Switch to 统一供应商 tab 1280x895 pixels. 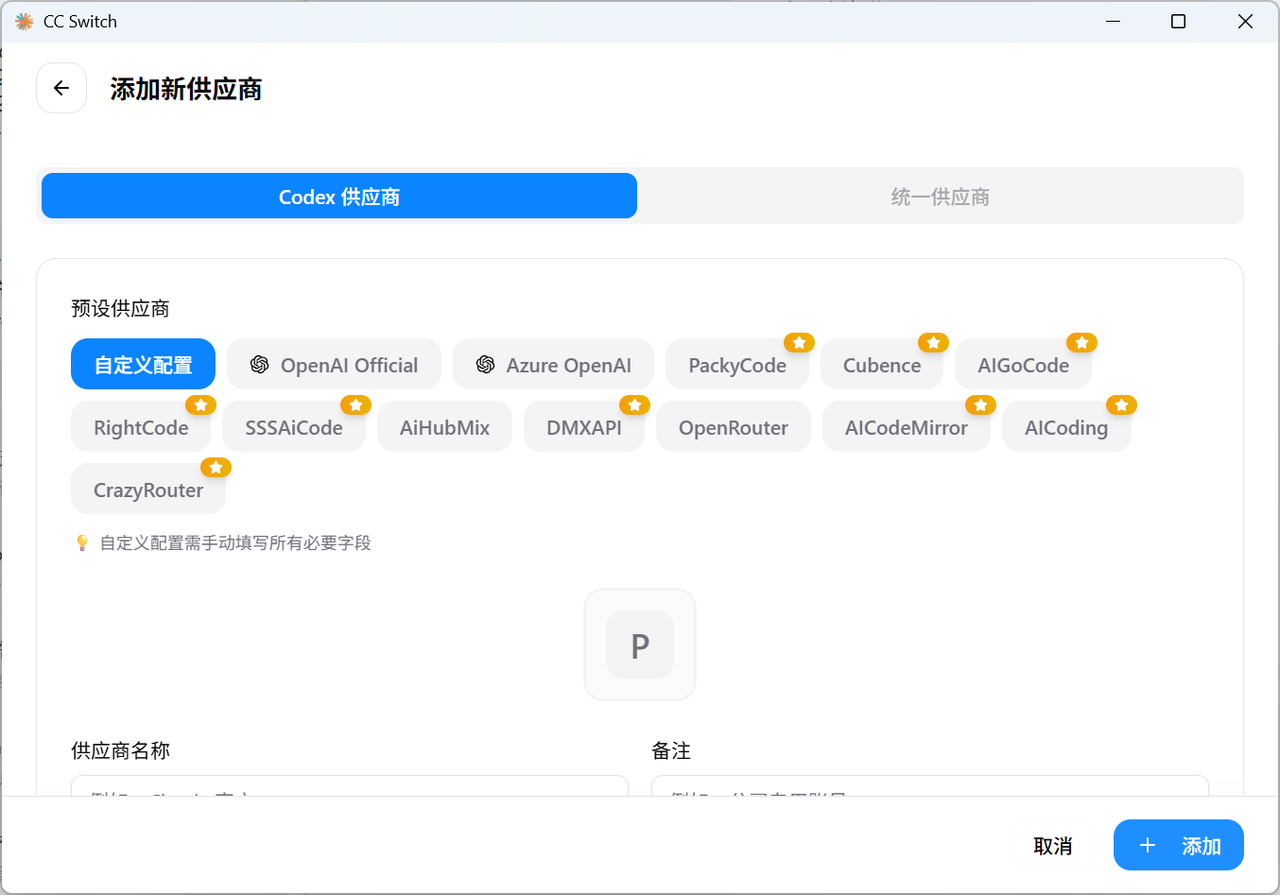click(940, 196)
